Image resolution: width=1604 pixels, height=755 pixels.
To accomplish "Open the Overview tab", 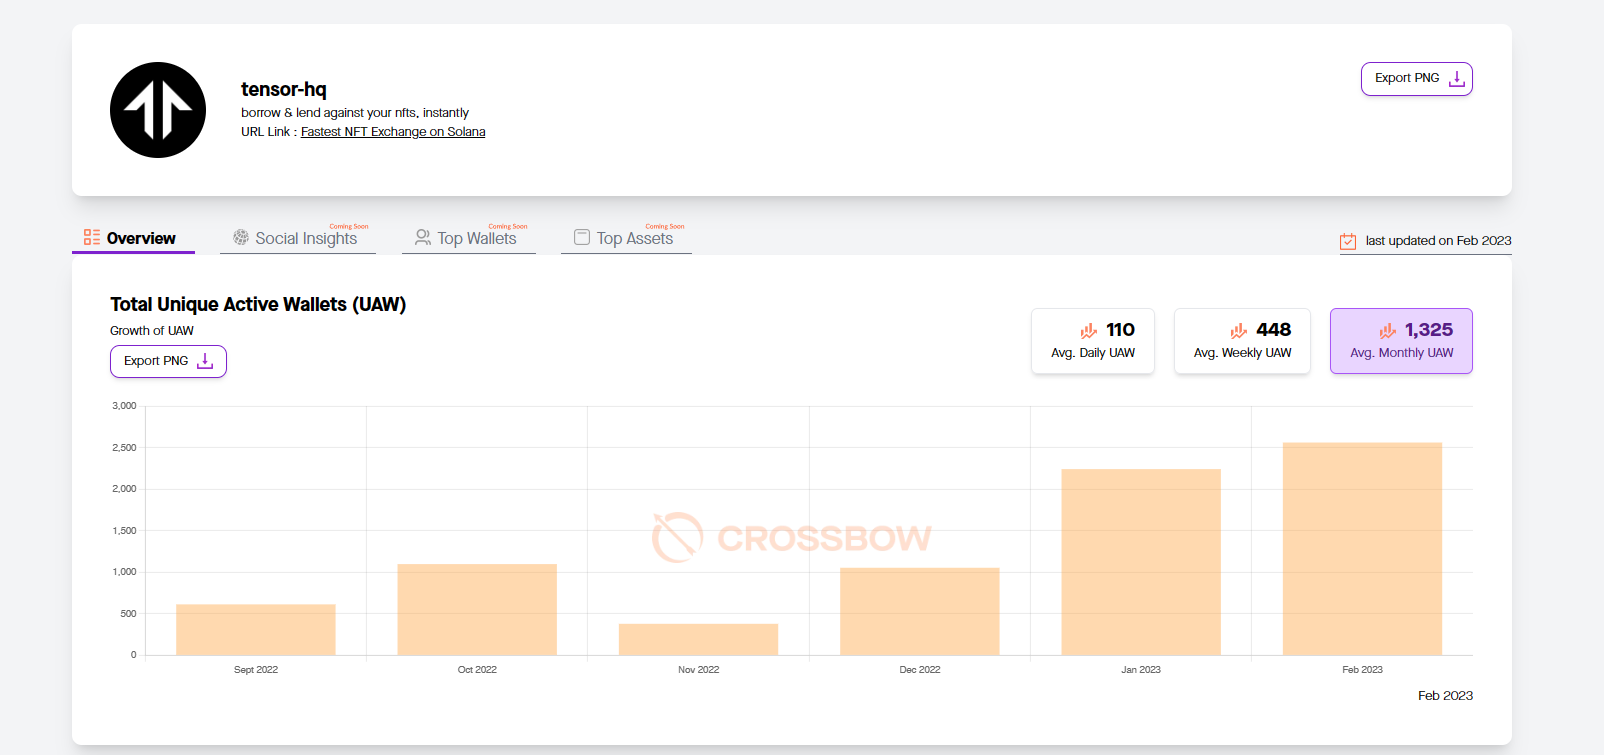I will (x=133, y=238).
